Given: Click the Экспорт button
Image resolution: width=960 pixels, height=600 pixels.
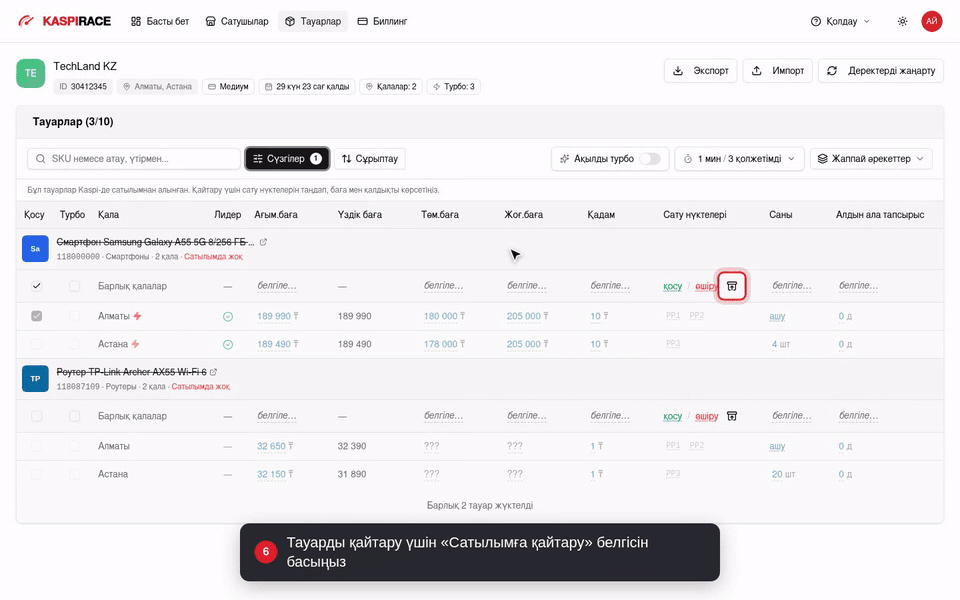Looking at the screenshot, I should coord(700,71).
